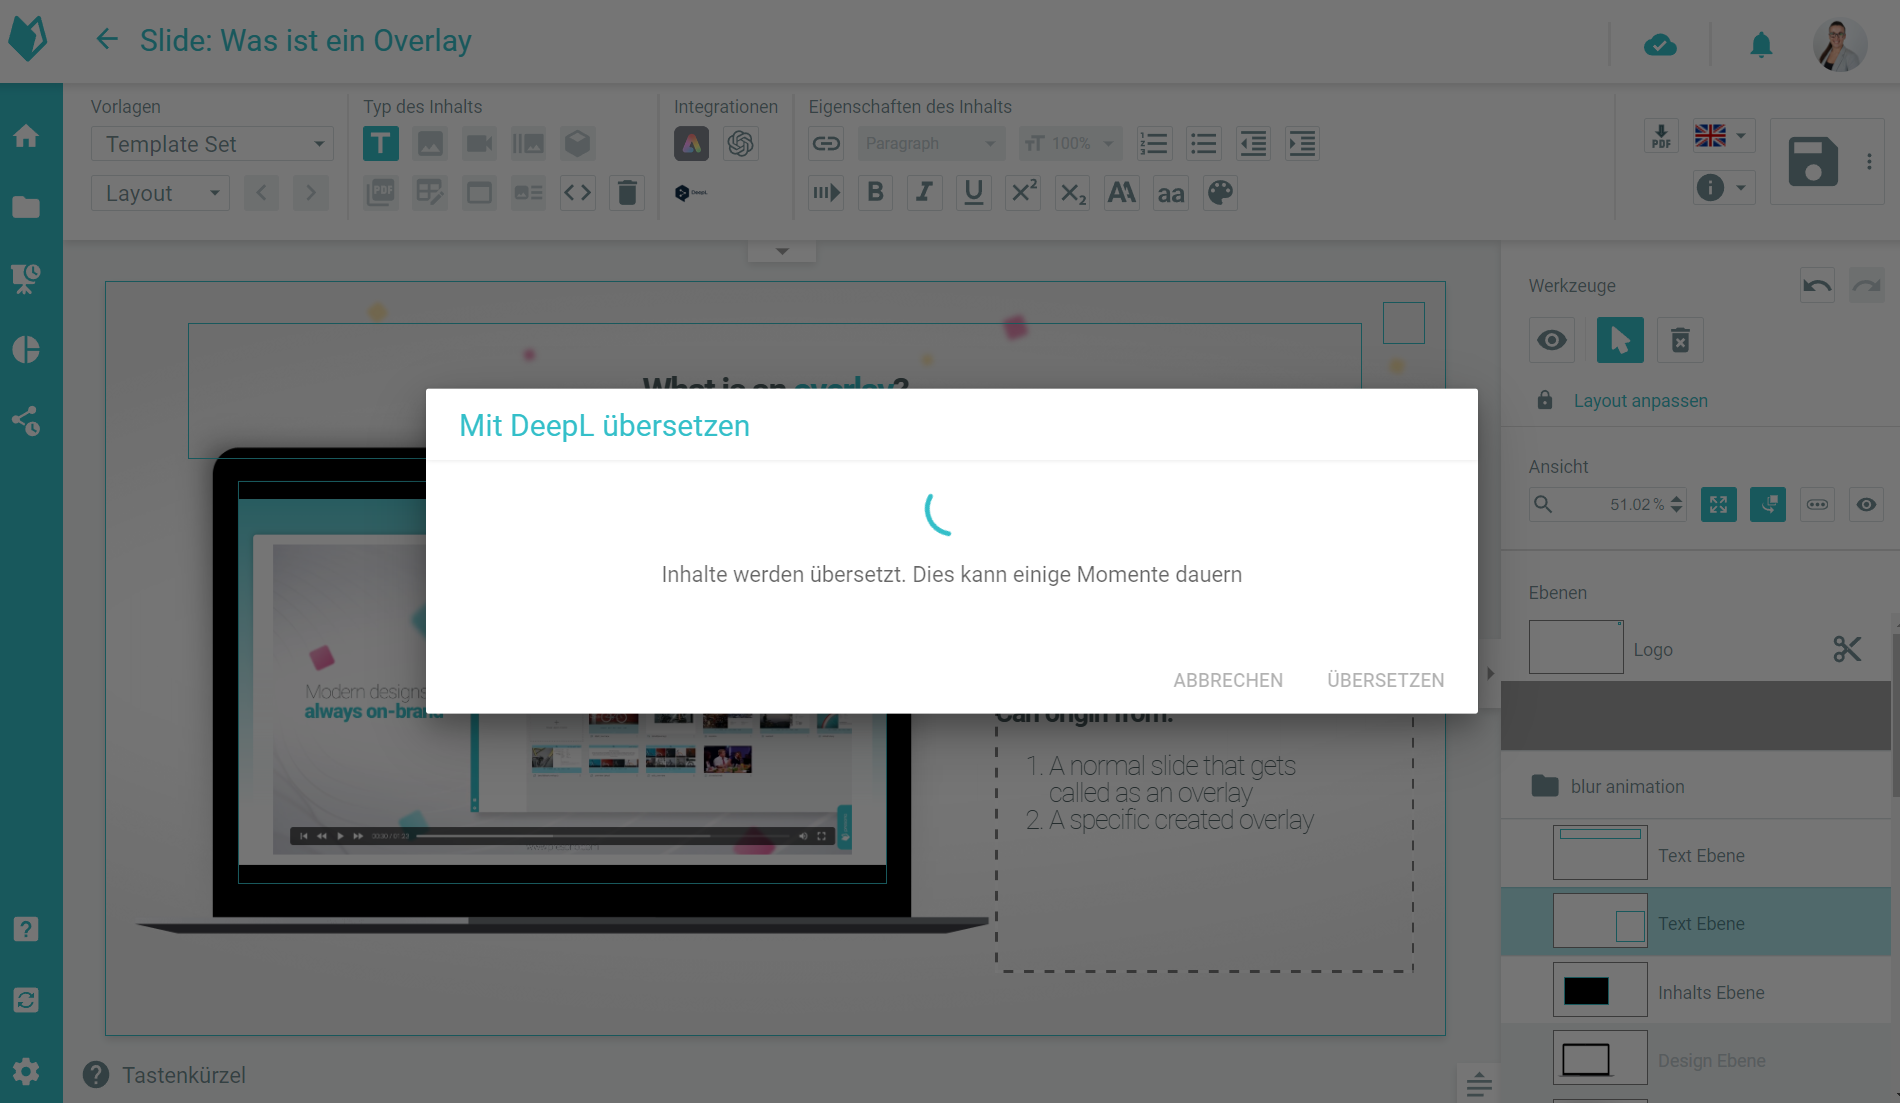The height and width of the screenshot is (1103, 1900).
Task: Open the DeepL integration icon
Action: (691, 193)
